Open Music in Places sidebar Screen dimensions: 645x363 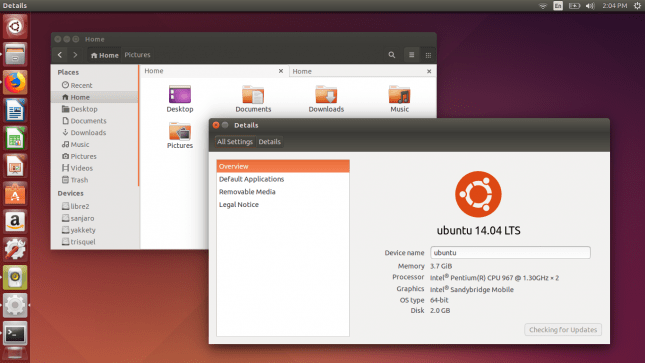[x=95, y=144]
